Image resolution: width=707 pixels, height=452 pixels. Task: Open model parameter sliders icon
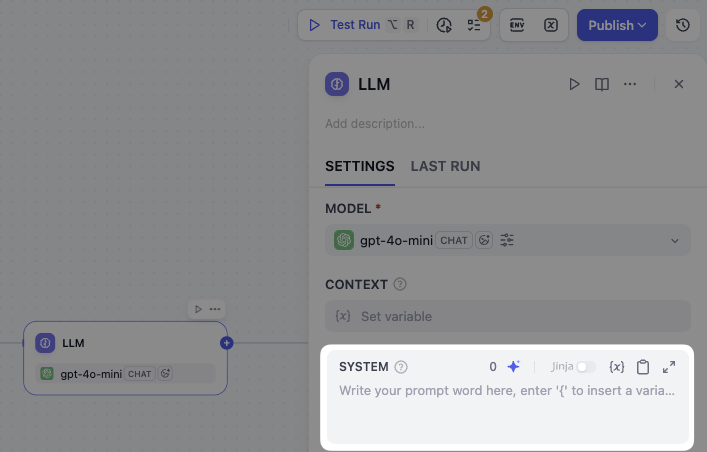tap(507, 240)
